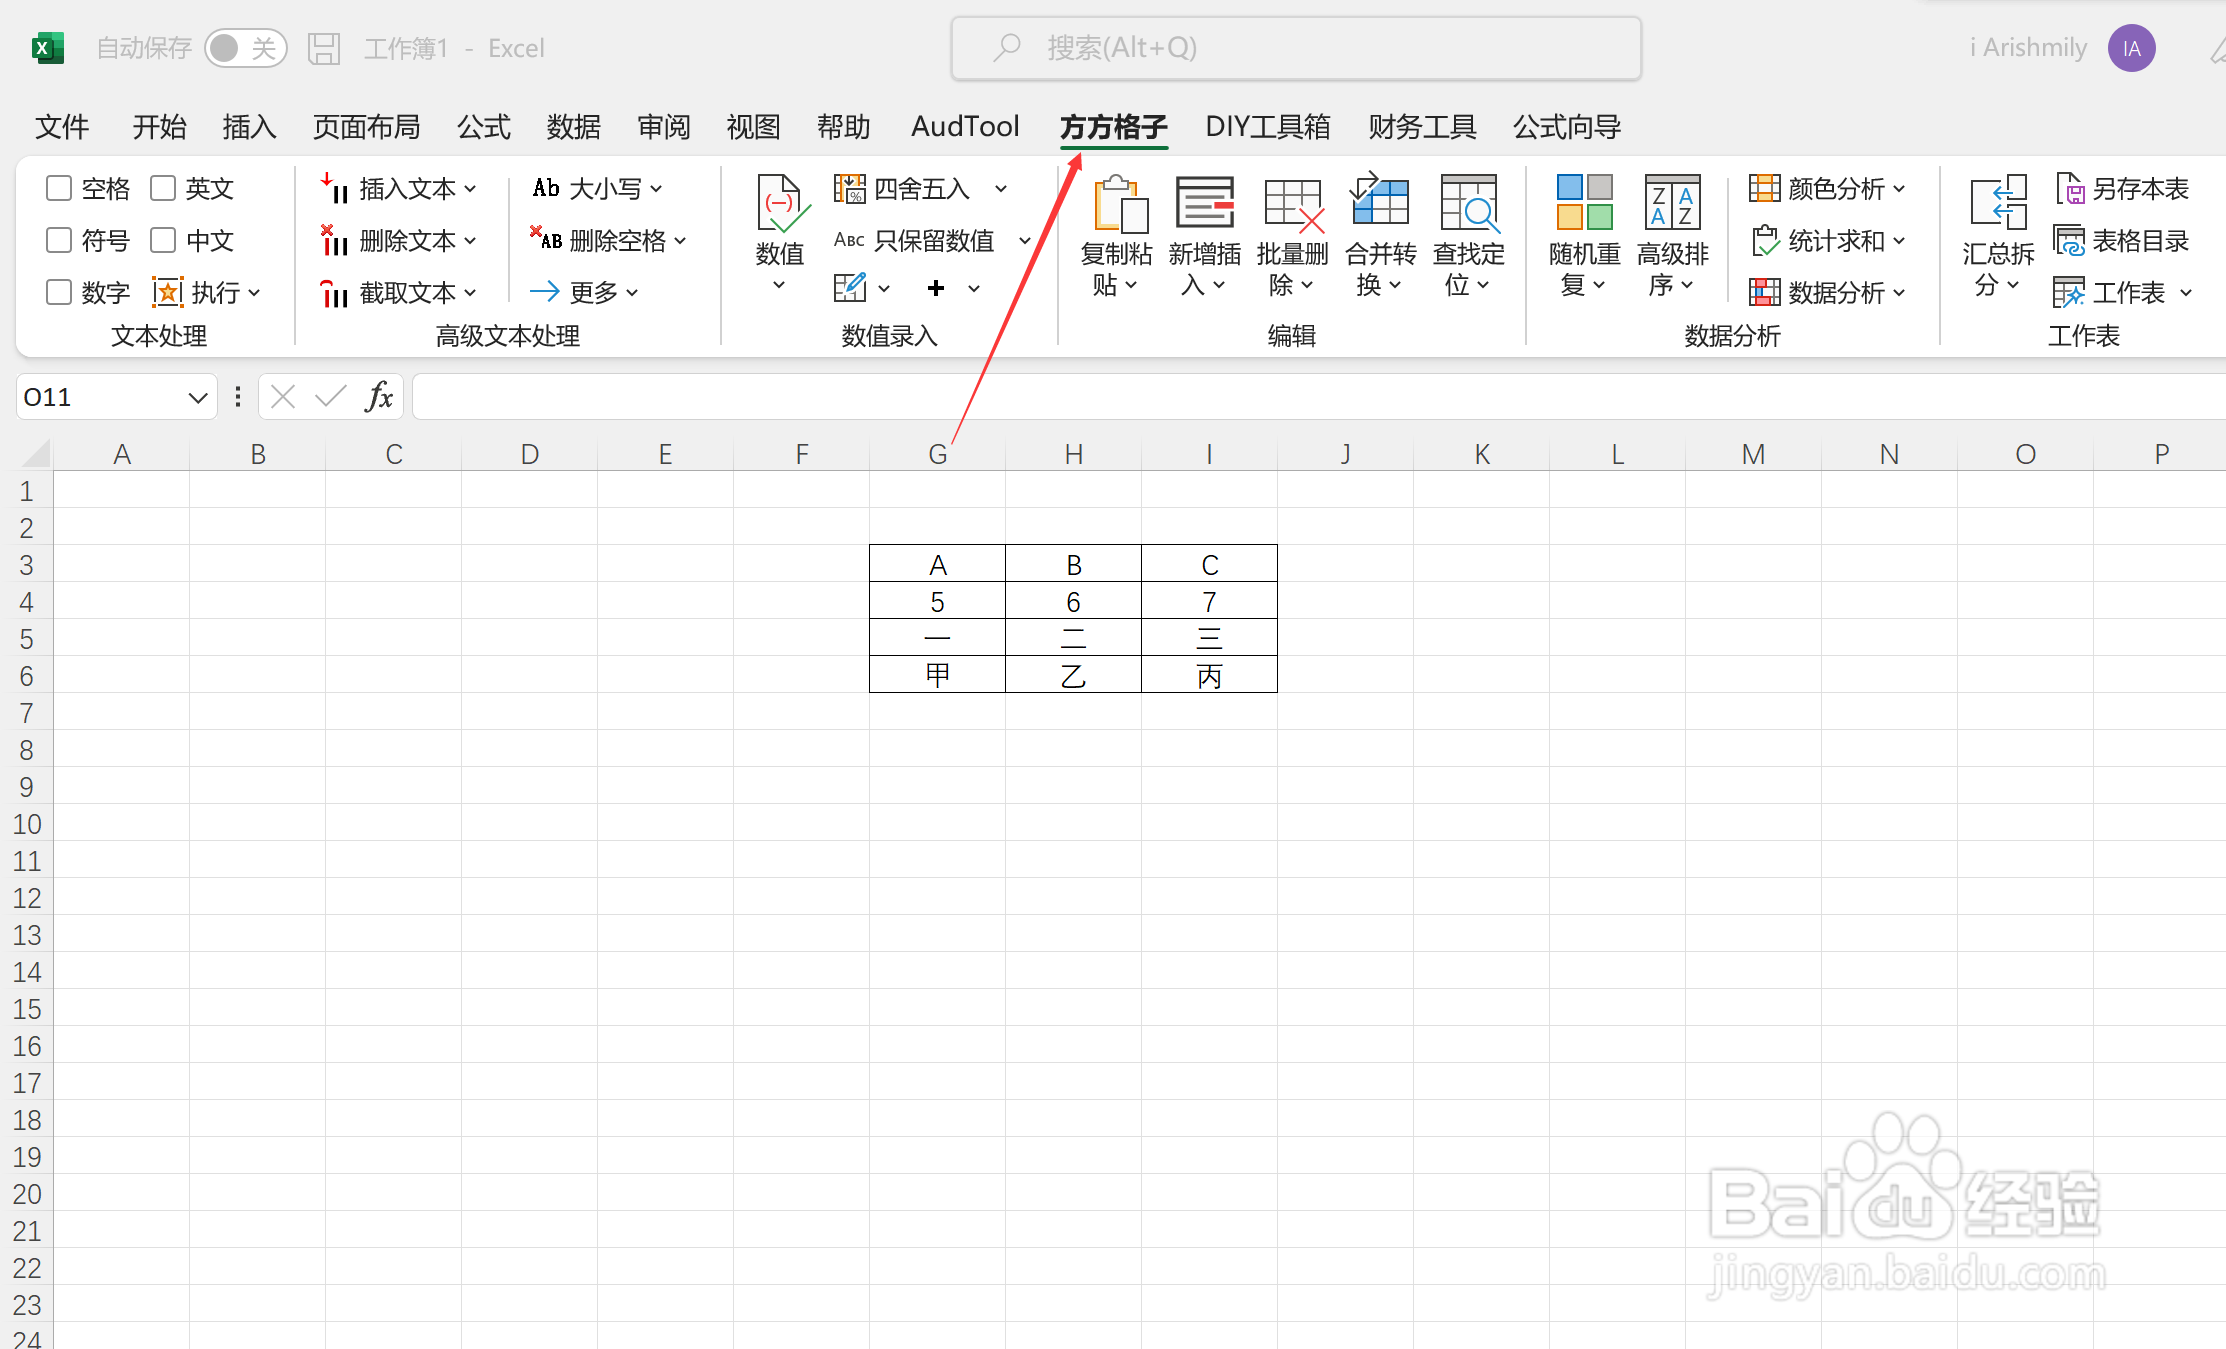Click the 随机重复 colored squares icon
The width and height of the screenshot is (2226, 1349).
(1584, 203)
